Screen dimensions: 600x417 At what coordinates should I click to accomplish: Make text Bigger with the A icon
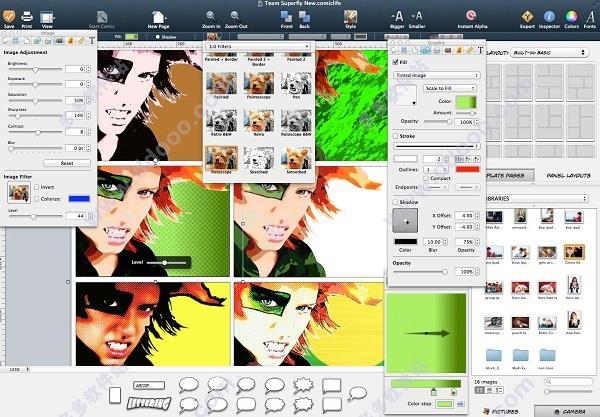point(397,16)
